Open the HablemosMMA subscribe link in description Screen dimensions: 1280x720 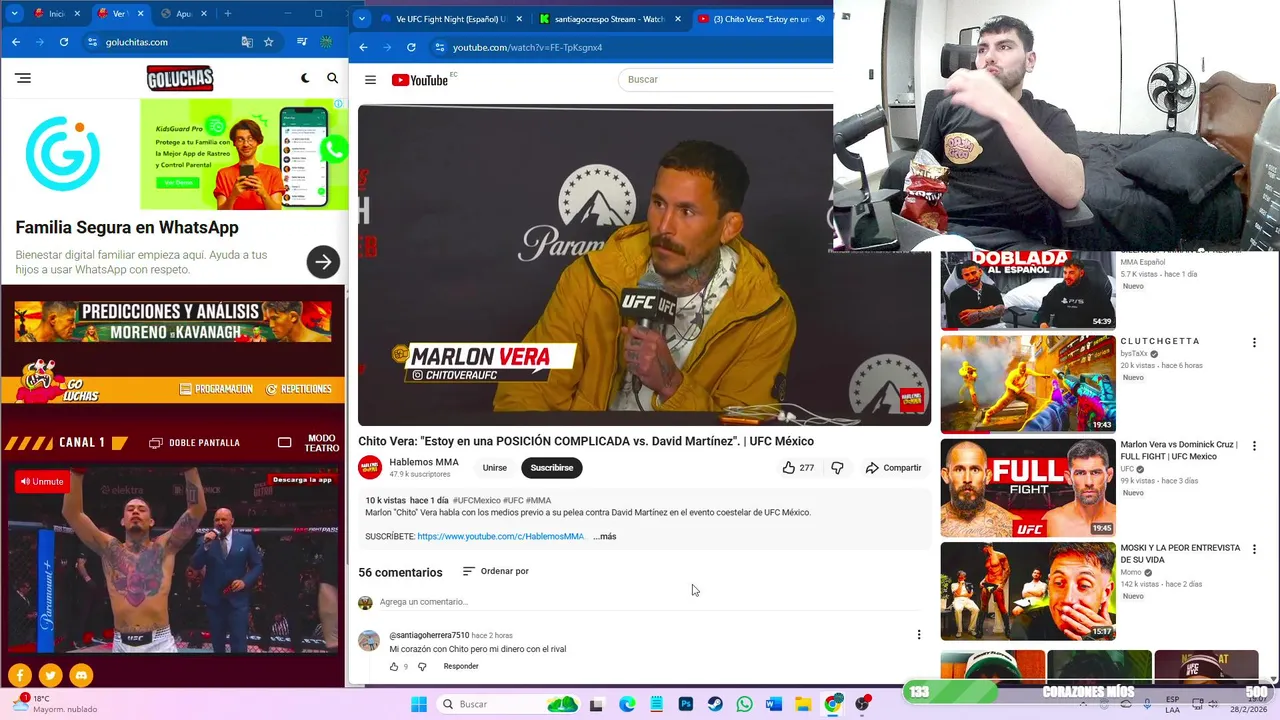coord(501,537)
